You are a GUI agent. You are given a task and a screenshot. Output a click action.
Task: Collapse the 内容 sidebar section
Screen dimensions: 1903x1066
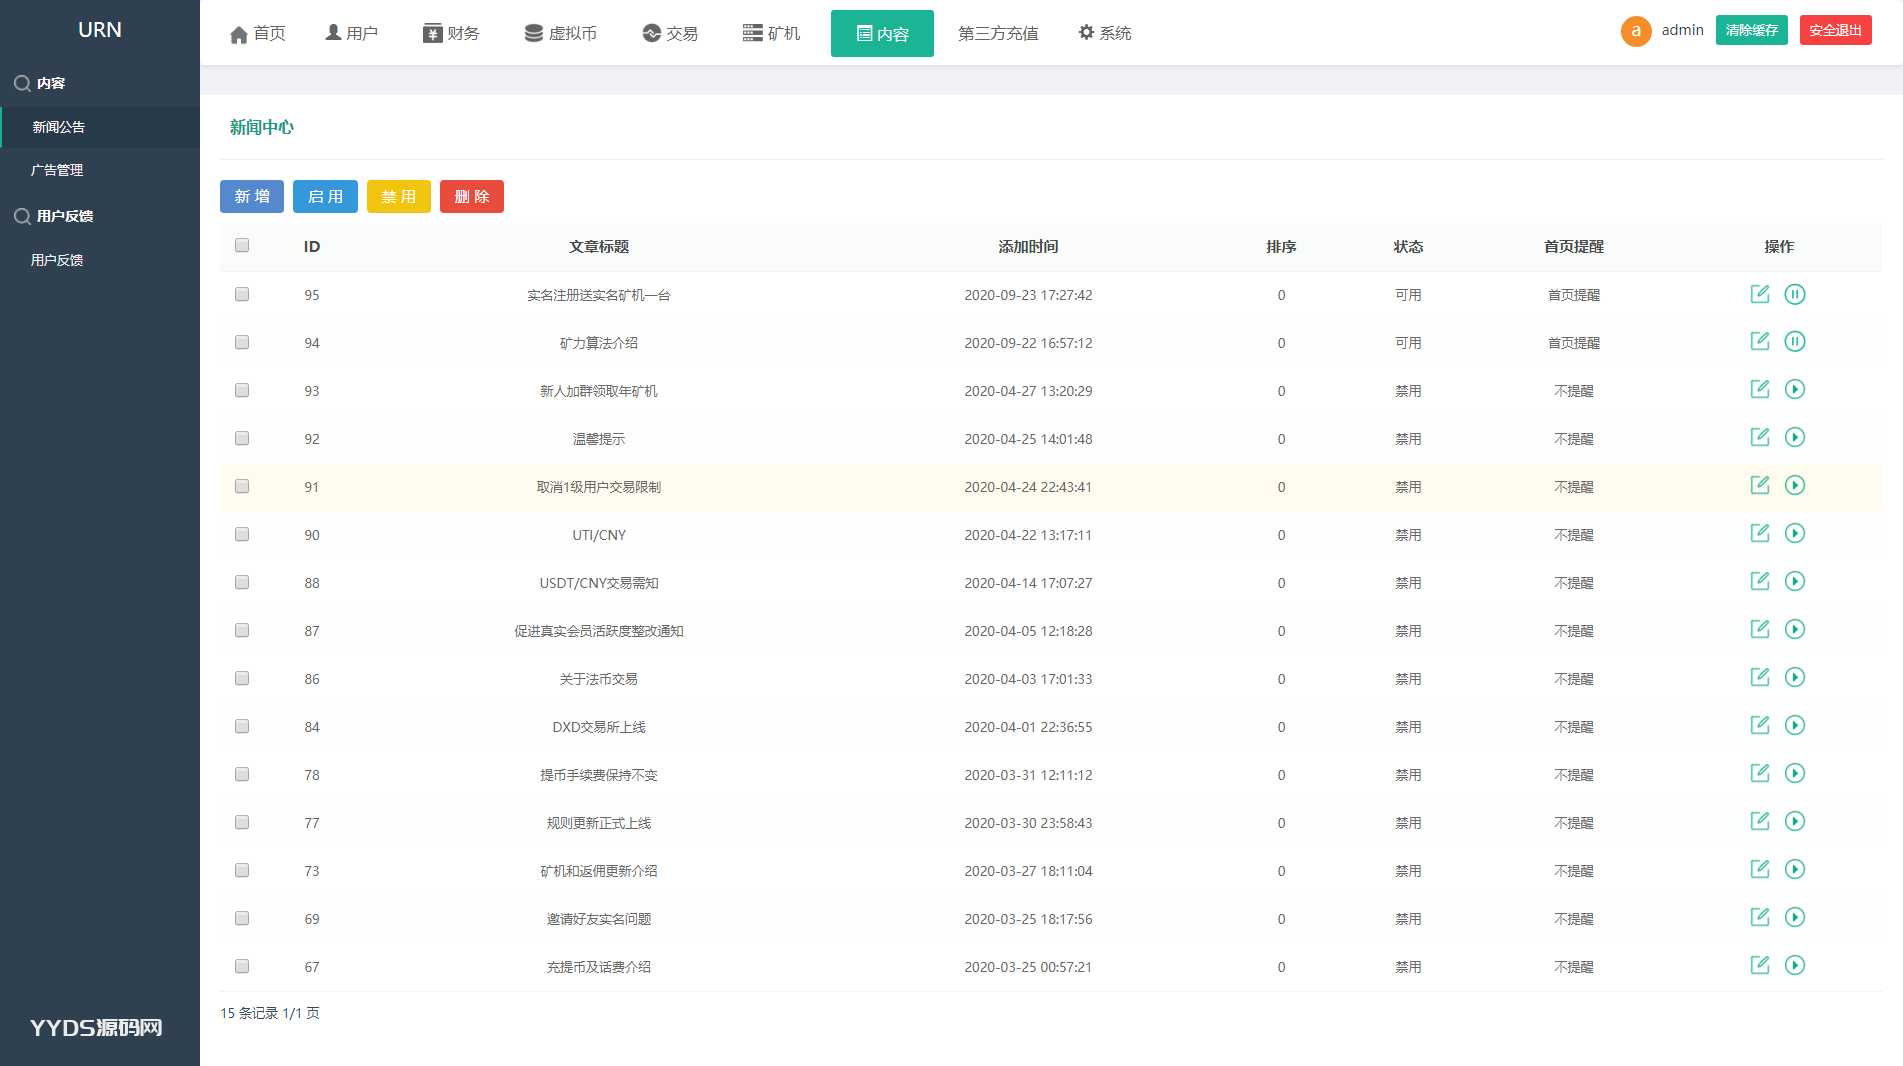tap(50, 83)
